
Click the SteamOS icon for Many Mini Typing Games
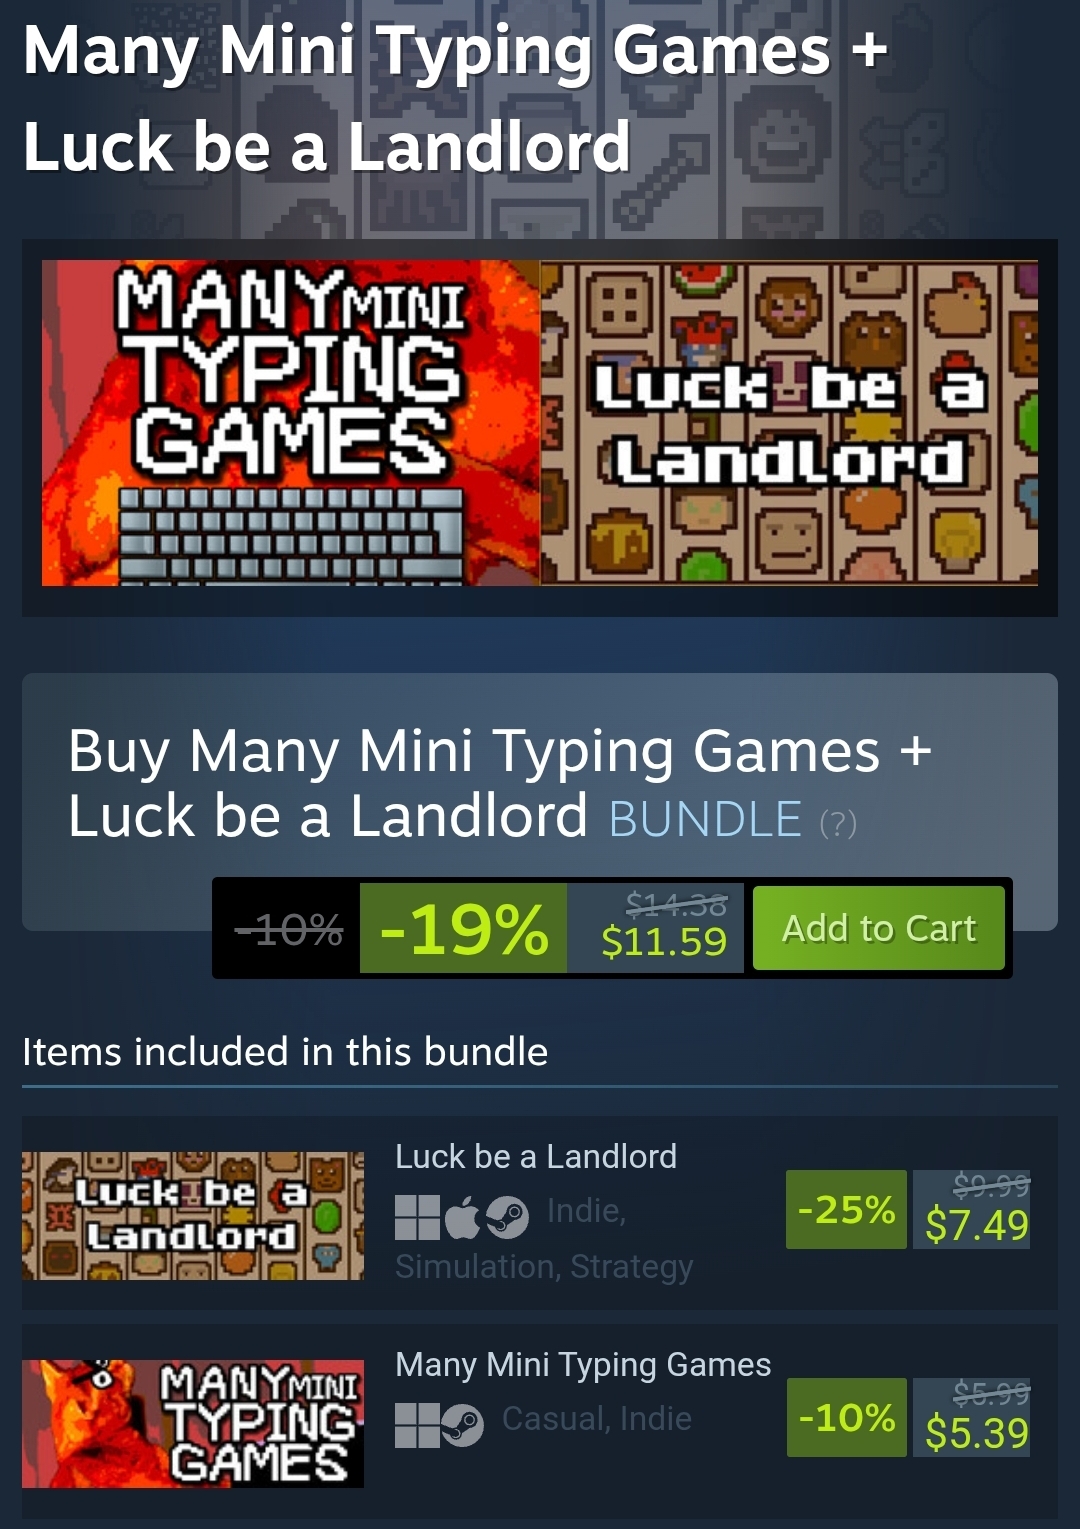coord(462,1425)
